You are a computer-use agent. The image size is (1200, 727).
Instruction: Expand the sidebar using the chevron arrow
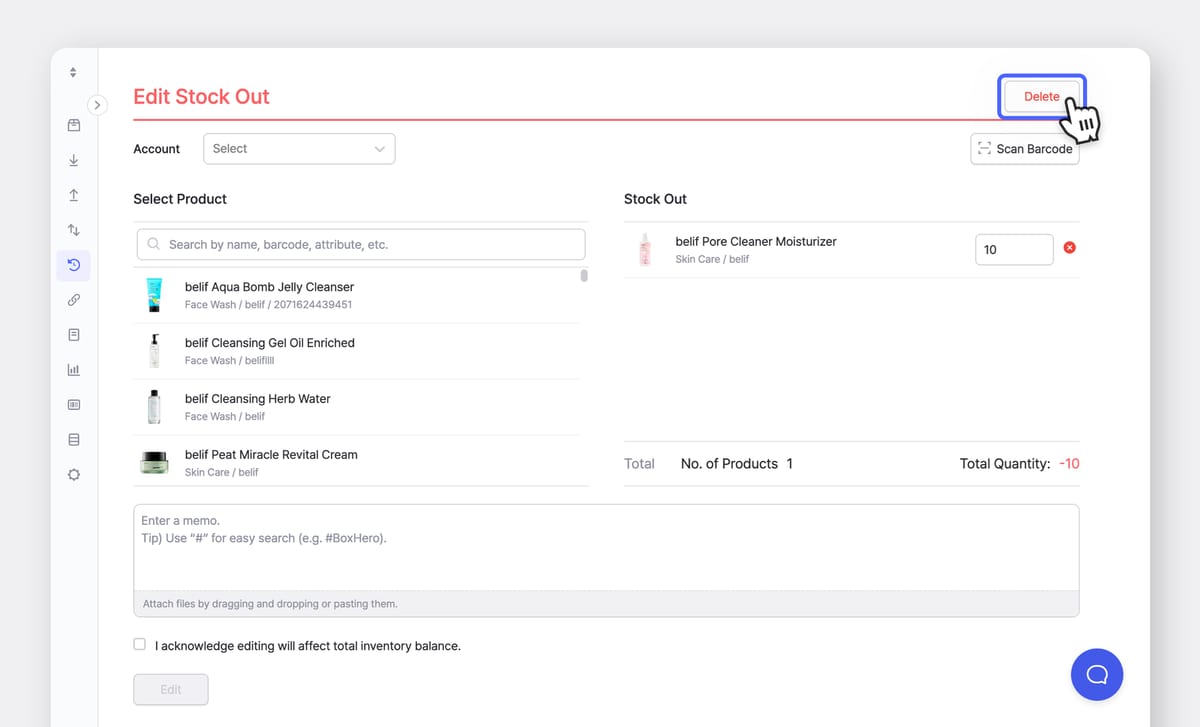click(97, 104)
